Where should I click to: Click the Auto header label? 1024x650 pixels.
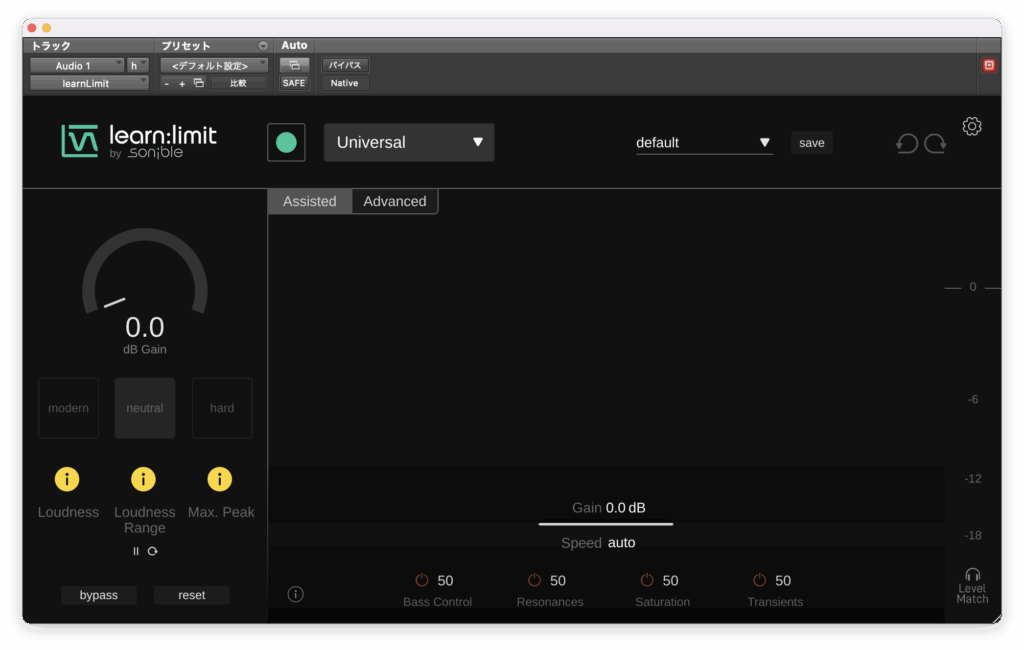(294, 45)
